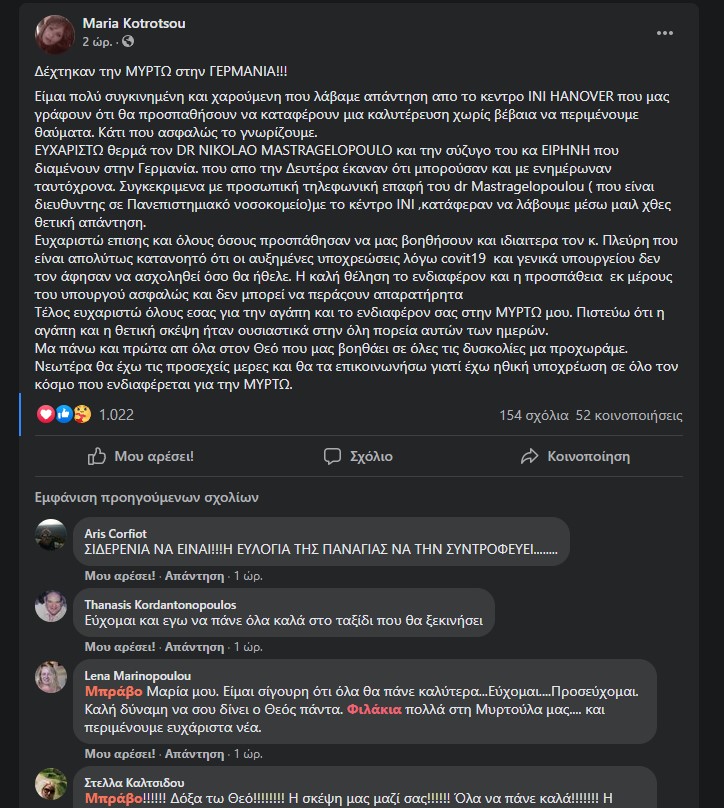Open the 1.022 reactions count
Image resolution: width=724 pixels, height=808 pixels.
(x=116, y=415)
